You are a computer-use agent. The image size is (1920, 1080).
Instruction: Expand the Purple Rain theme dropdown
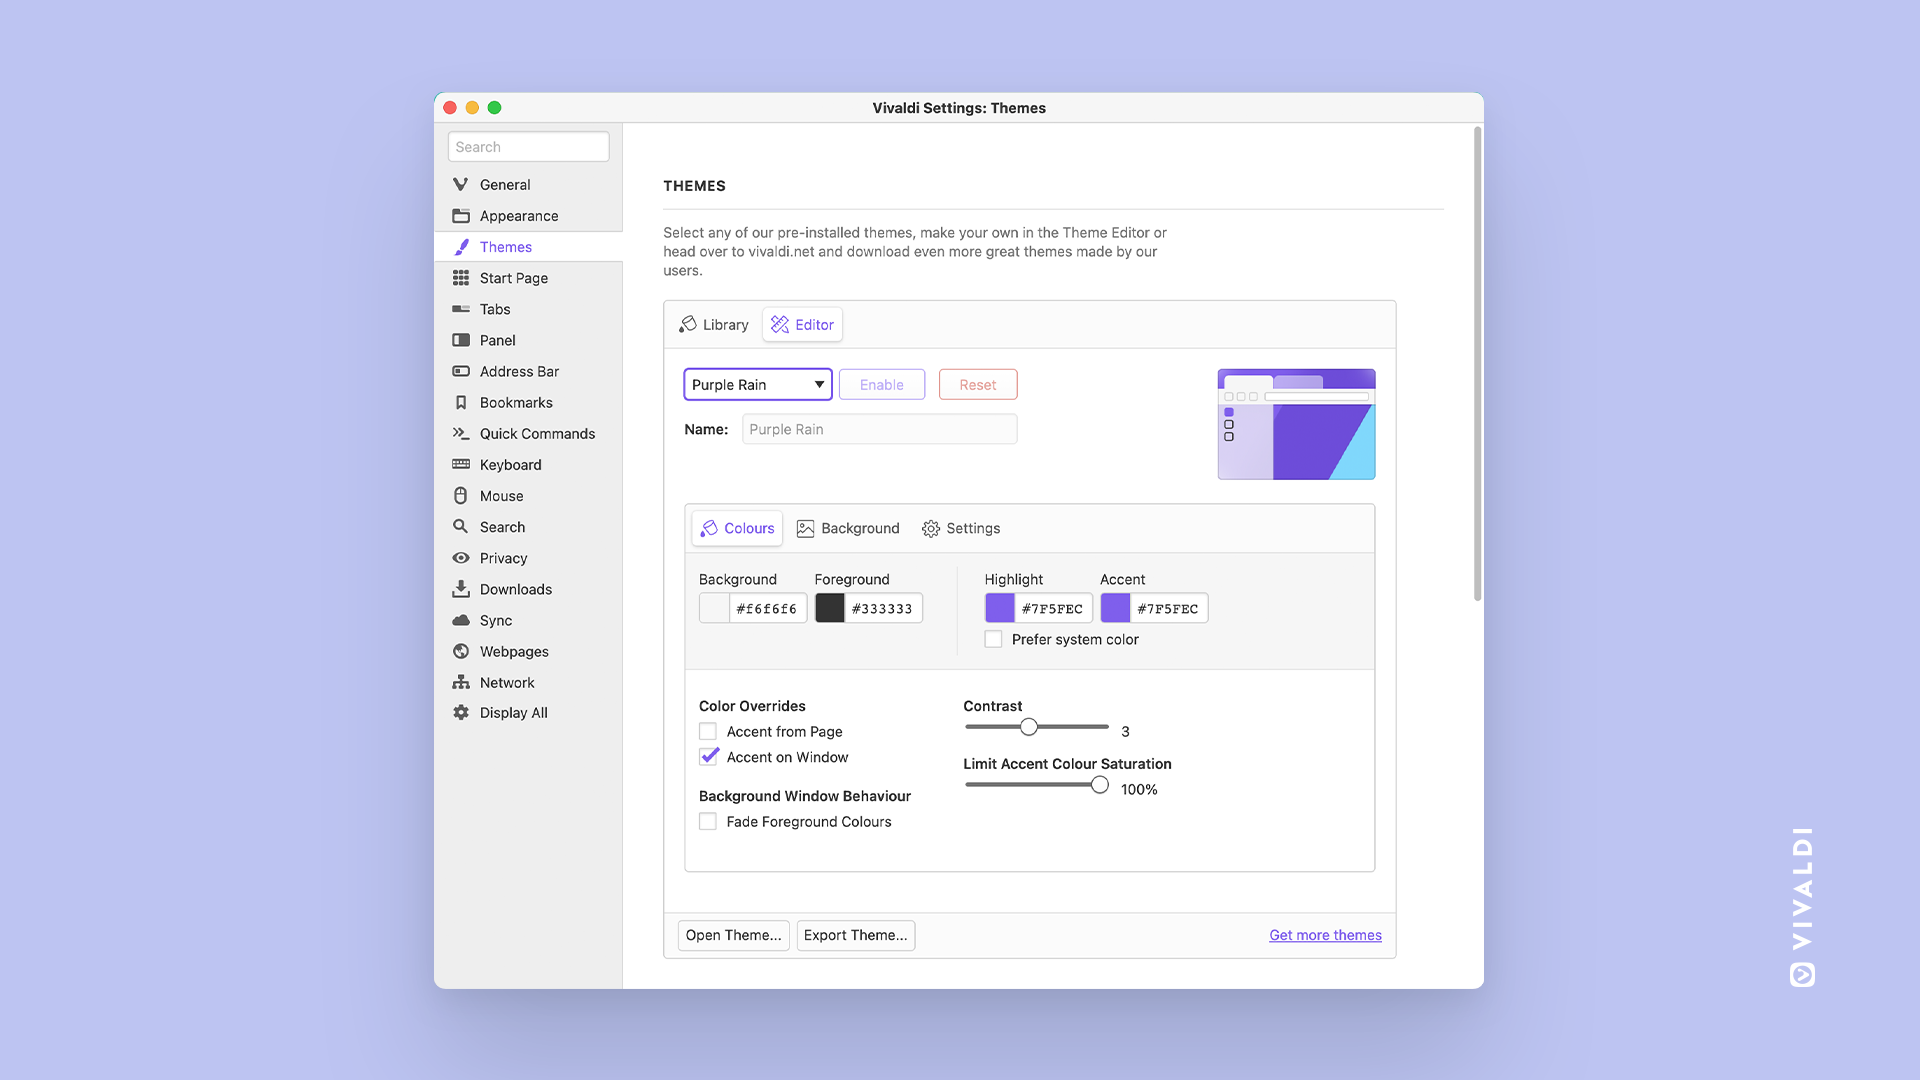click(x=818, y=384)
